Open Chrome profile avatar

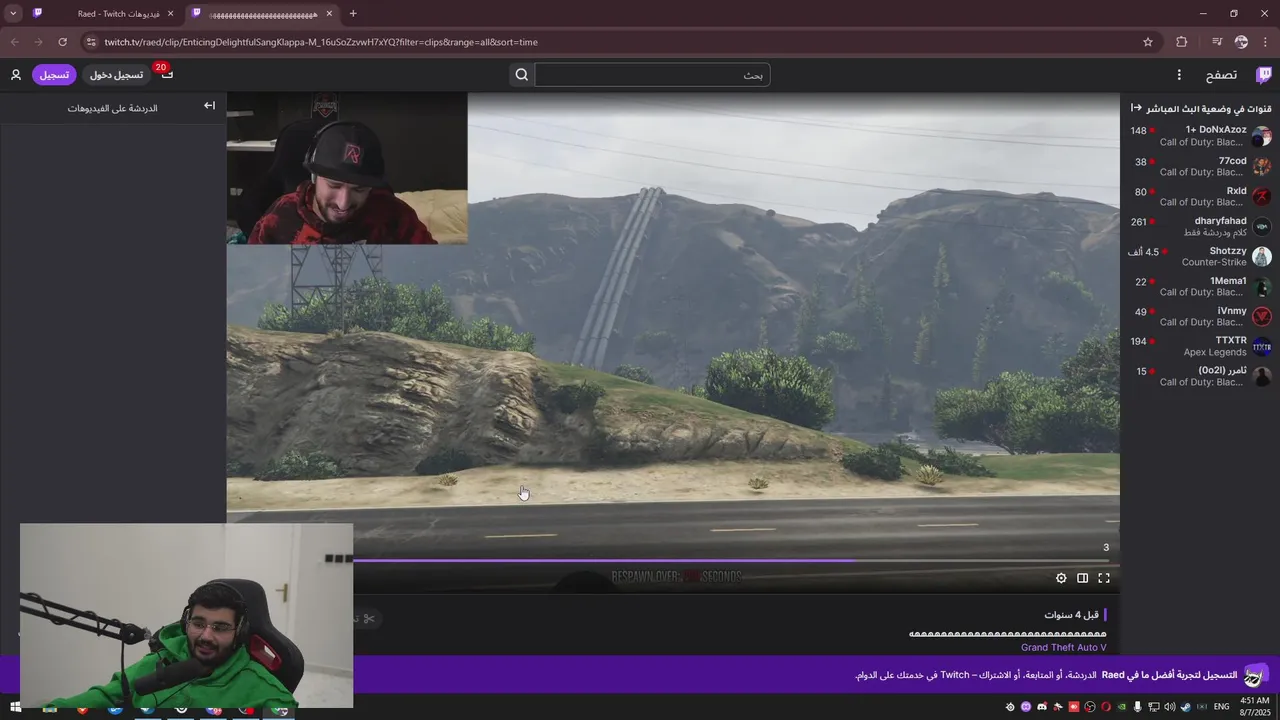tap(1241, 42)
